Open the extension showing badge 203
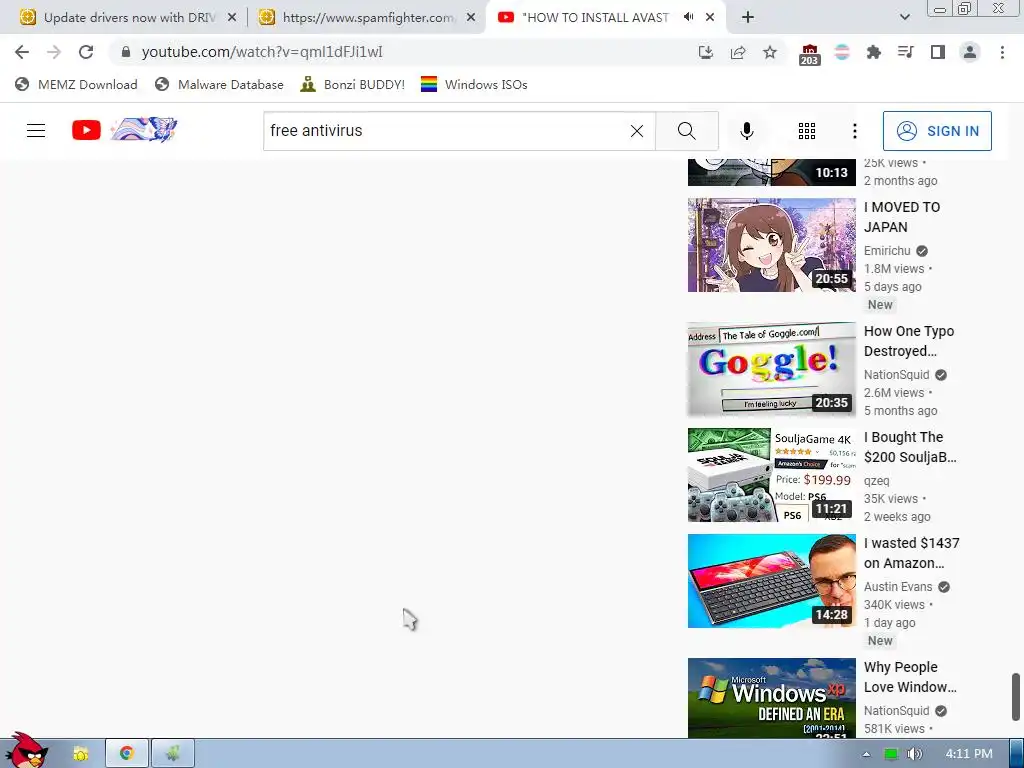 pyautogui.click(x=809, y=54)
